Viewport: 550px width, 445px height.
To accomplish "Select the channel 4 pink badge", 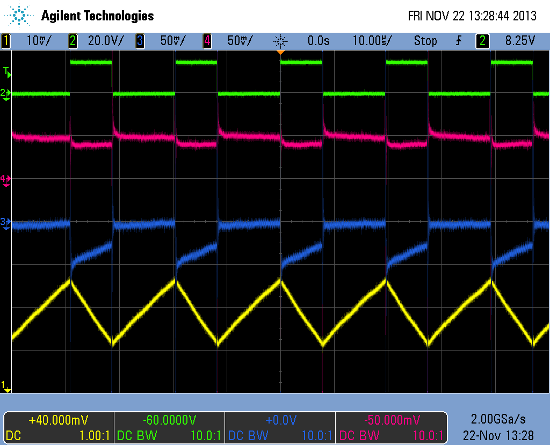I will click(207, 41).
